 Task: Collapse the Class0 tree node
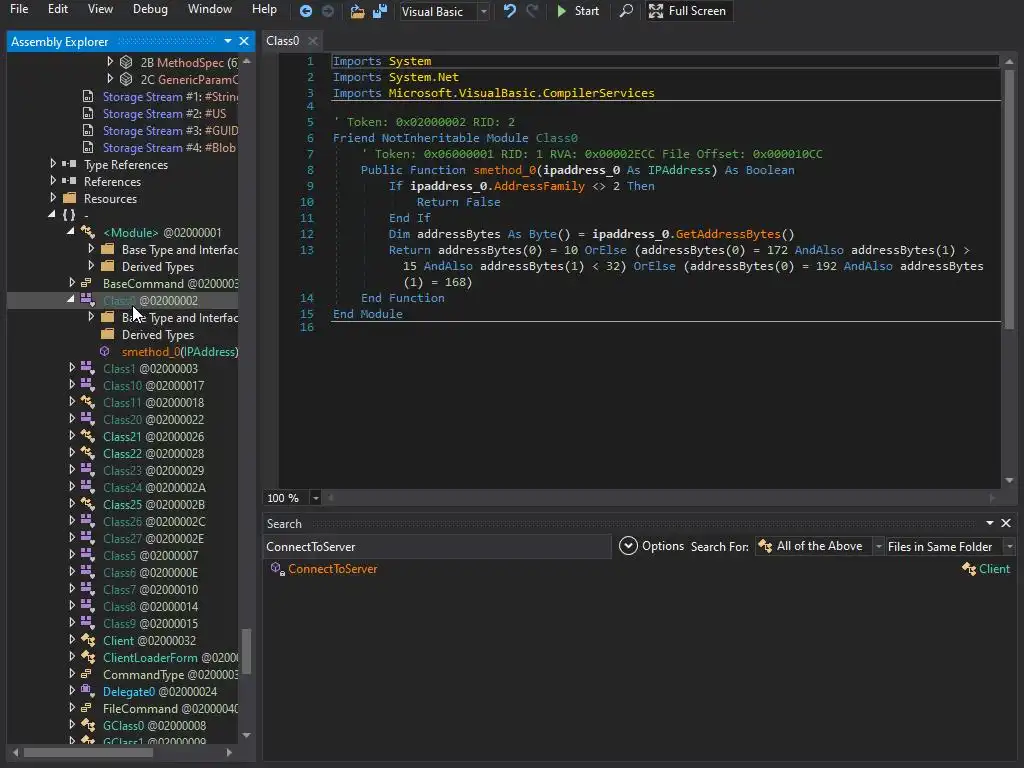[x=72, y=300]
